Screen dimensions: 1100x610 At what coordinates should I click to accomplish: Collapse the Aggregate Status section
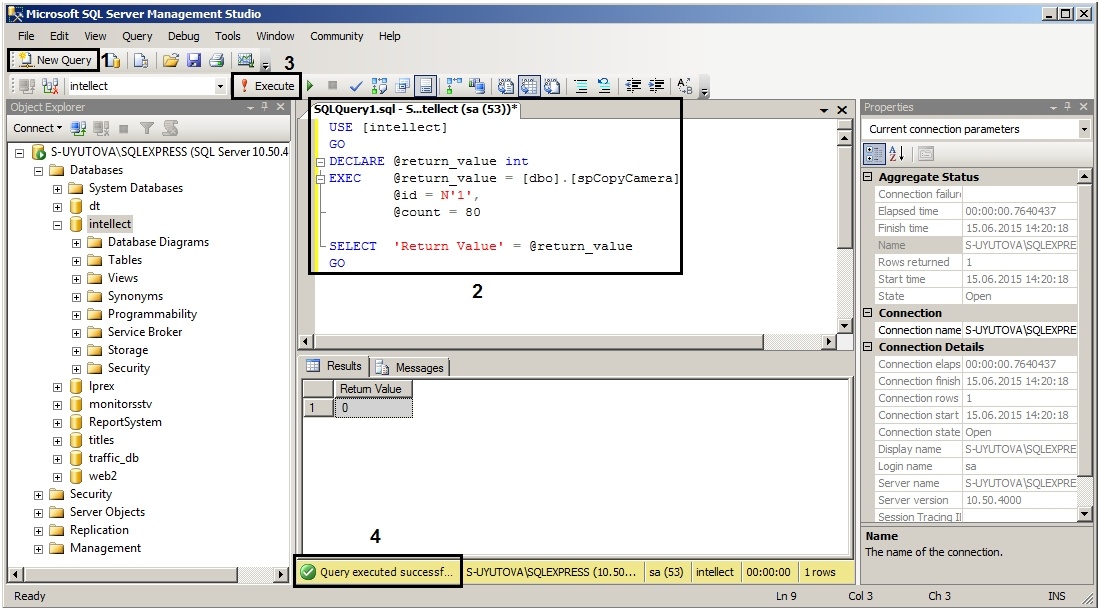pos(868,177)
